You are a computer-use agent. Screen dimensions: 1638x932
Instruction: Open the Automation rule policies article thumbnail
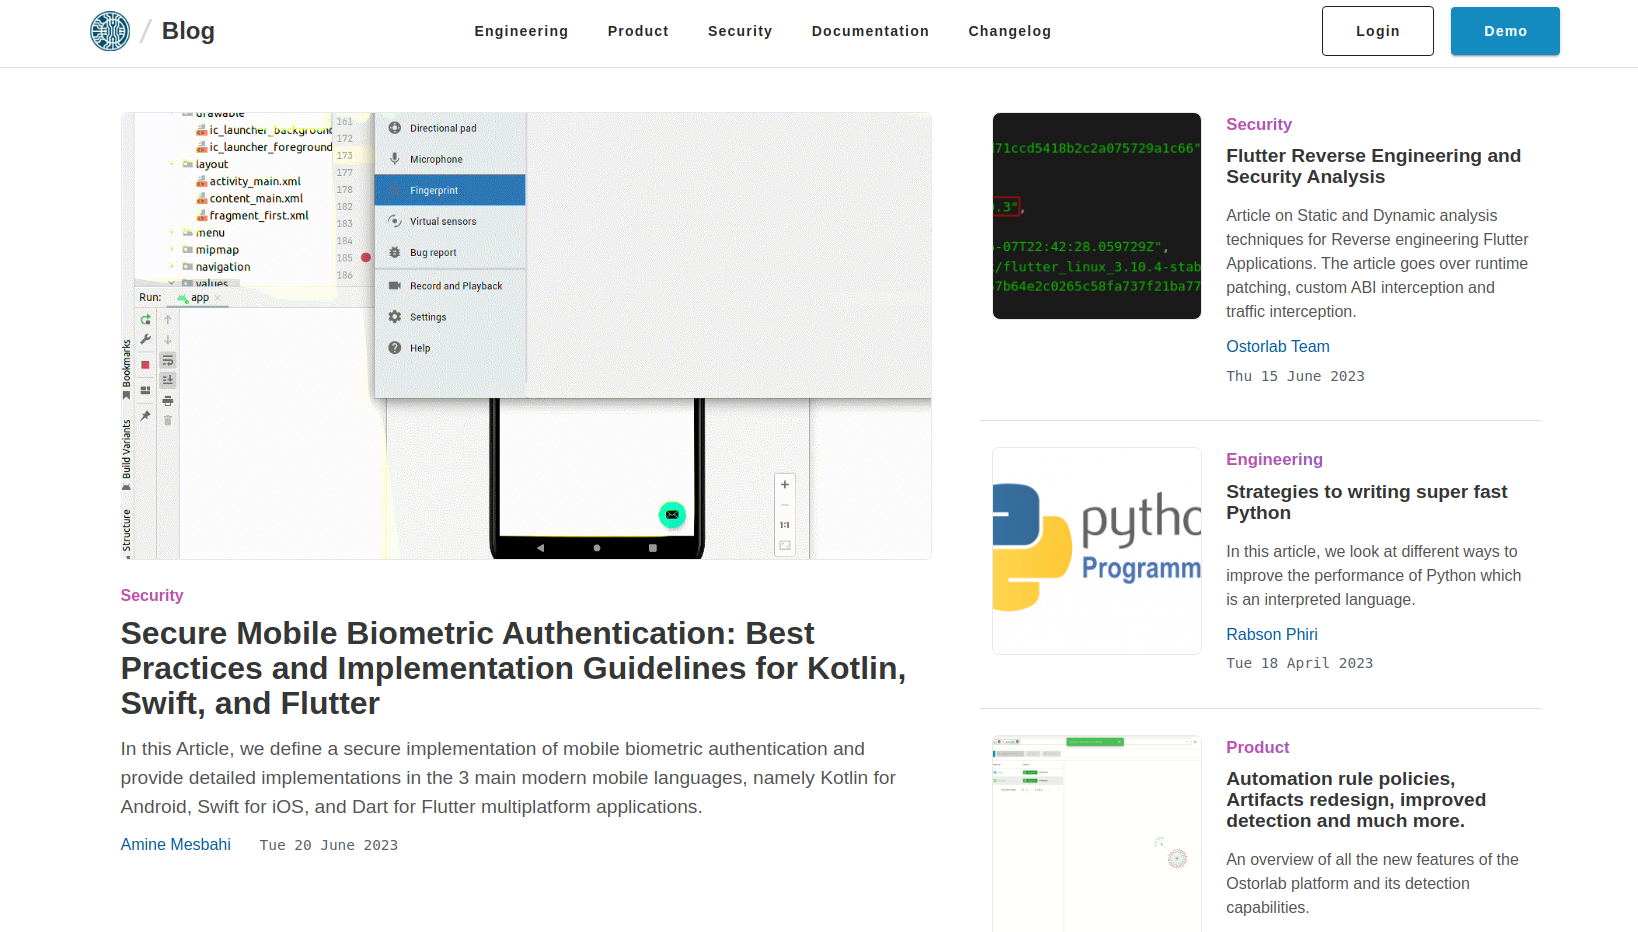tap(1097, 834)
